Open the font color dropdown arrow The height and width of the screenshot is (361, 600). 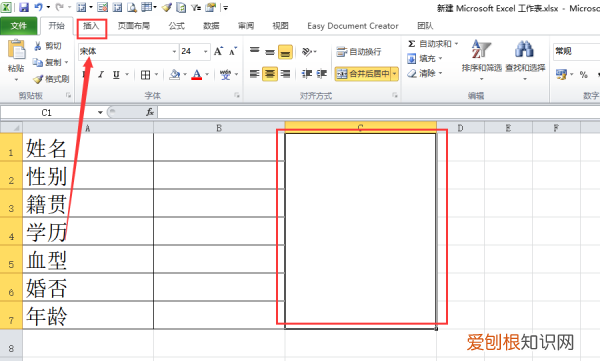[x=207, y=74]
